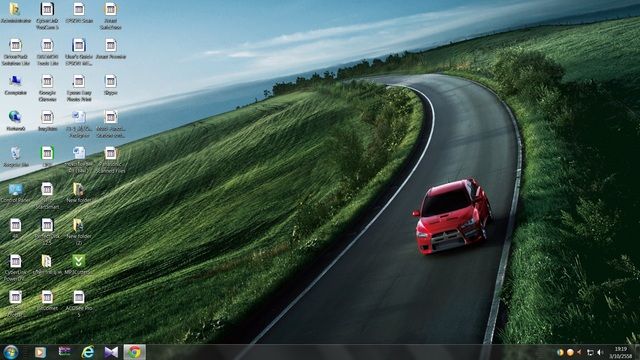Open Google Chrome on the taskbar

tap(135, 352)
